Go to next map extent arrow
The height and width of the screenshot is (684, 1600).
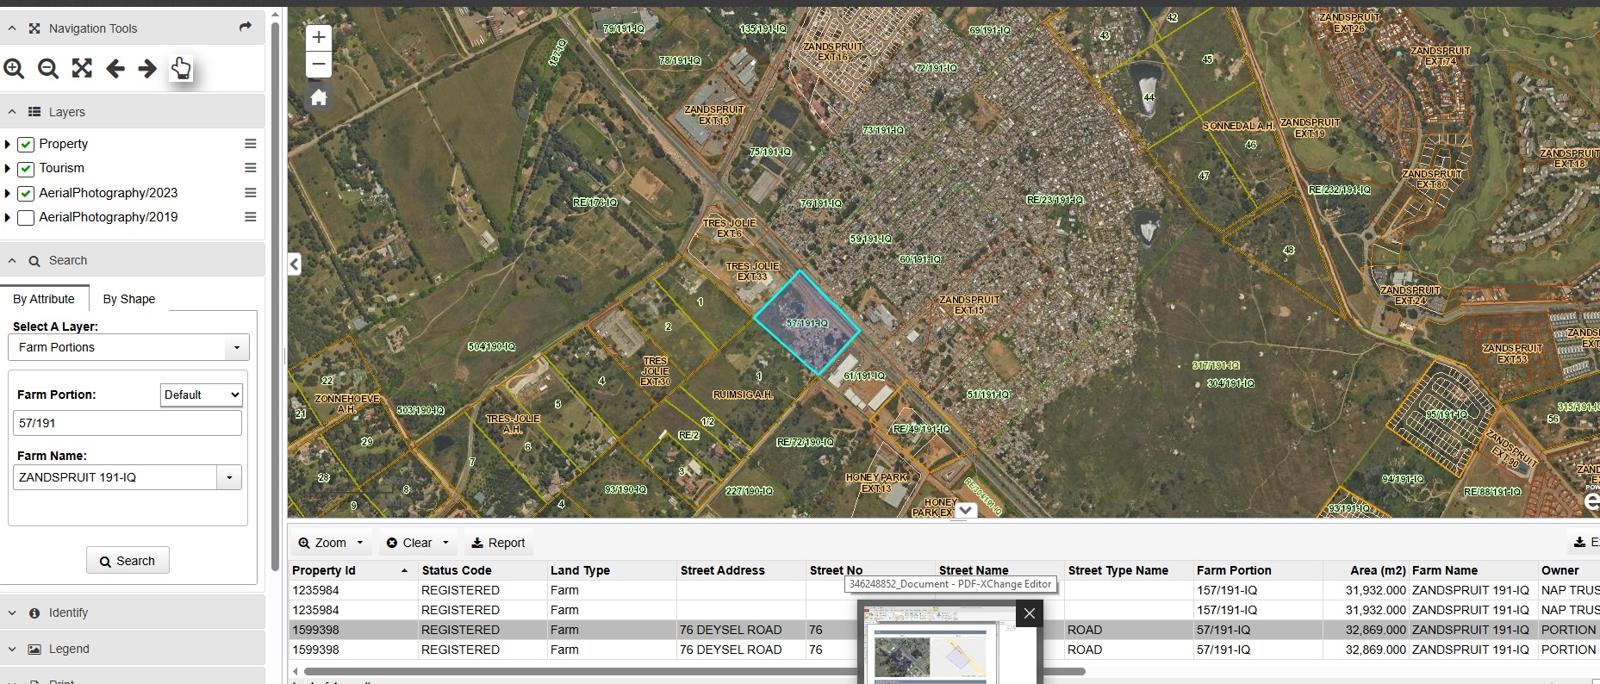tap(147, 68)
